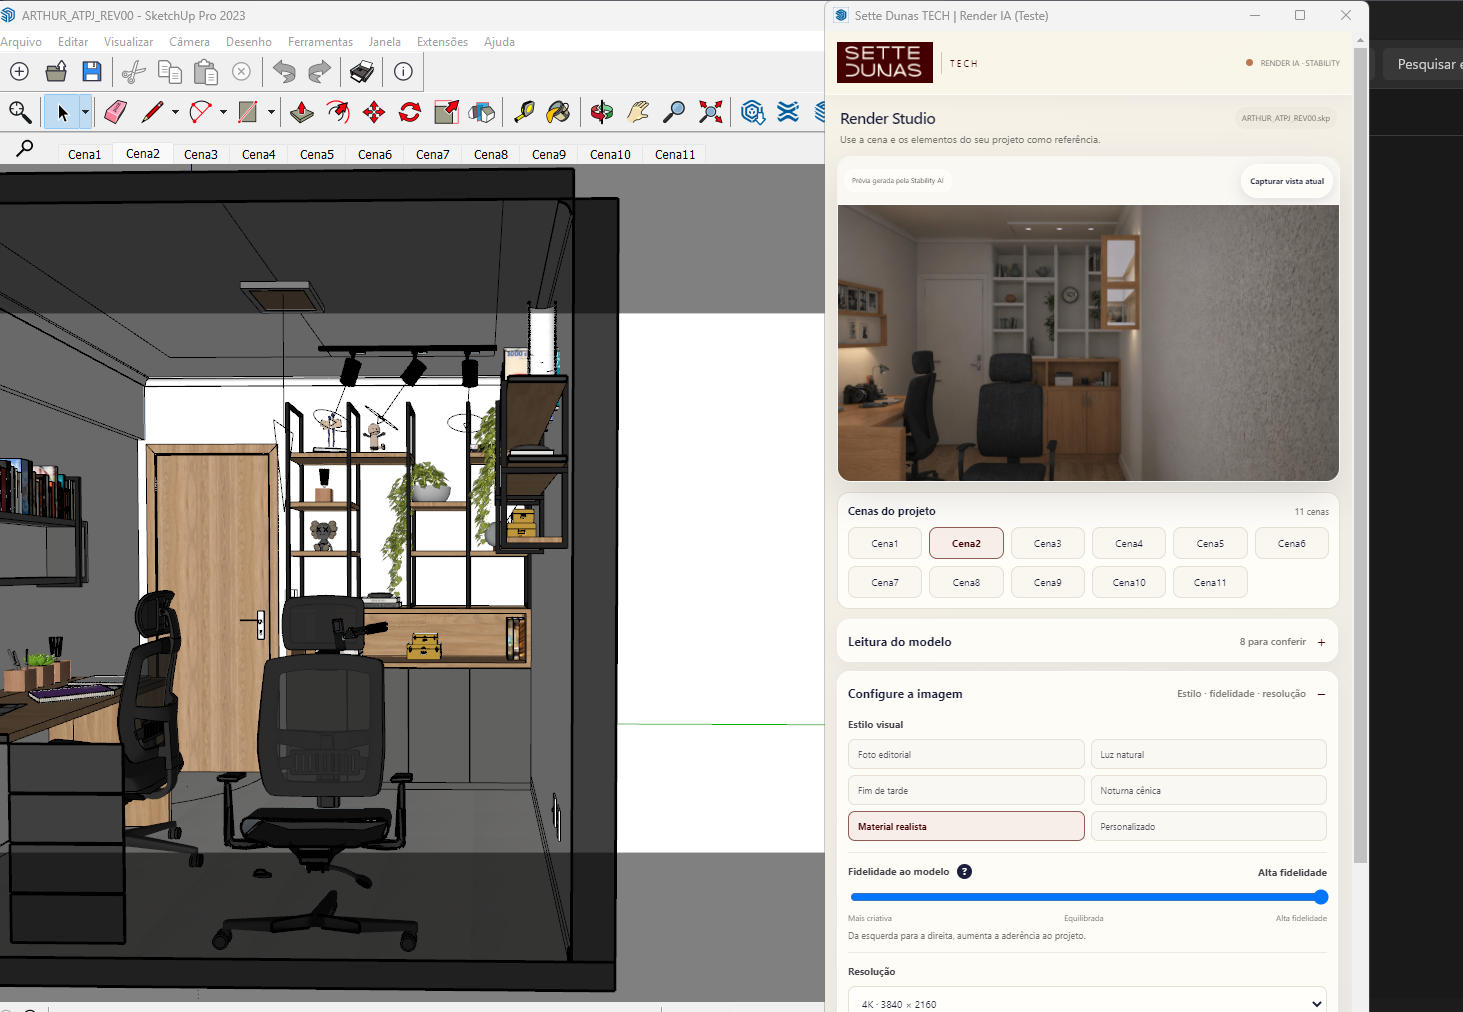Image resolution: width=1463 pixels, height=1012 pixels.
Task: Redo the last action
Action: [x=319, y=72]
